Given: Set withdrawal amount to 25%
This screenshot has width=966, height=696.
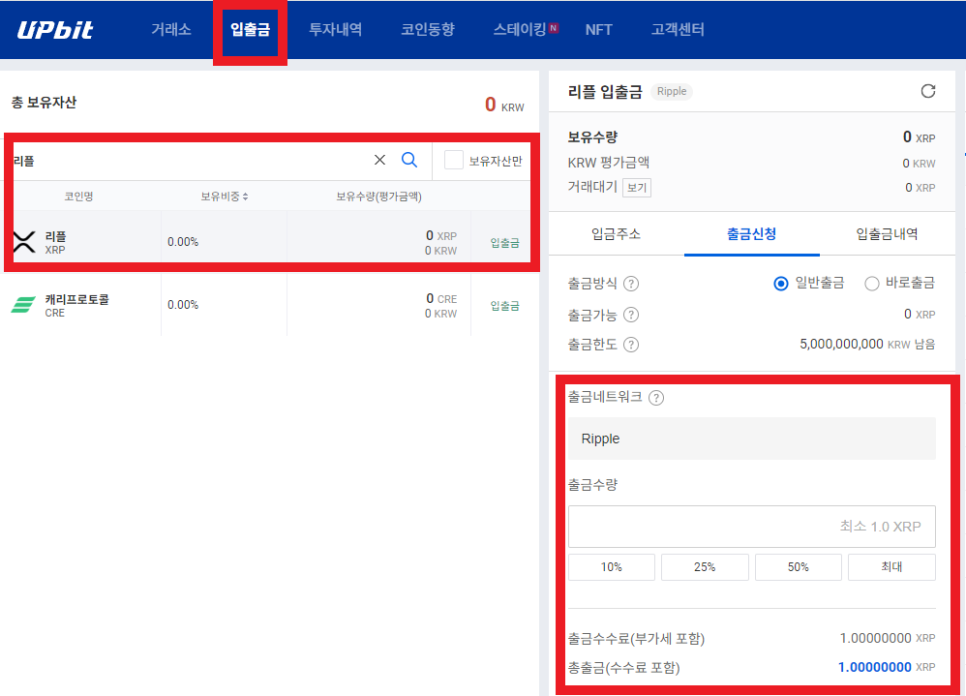Looking at the screenshot, I should 705,567.
